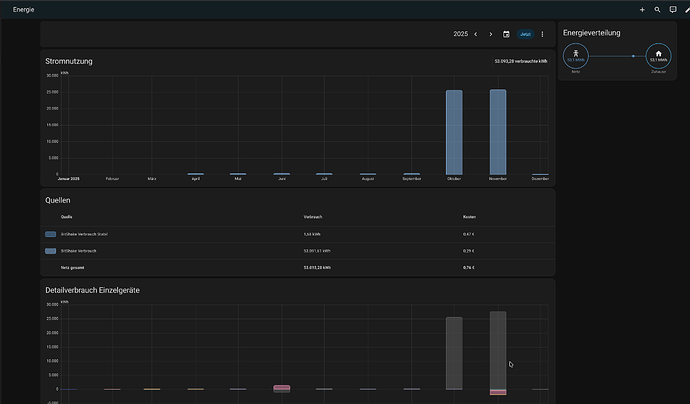The height and width of the screenshot is (404, 690).
Task: Click the Energie title in header
Action: coord(25,10)
